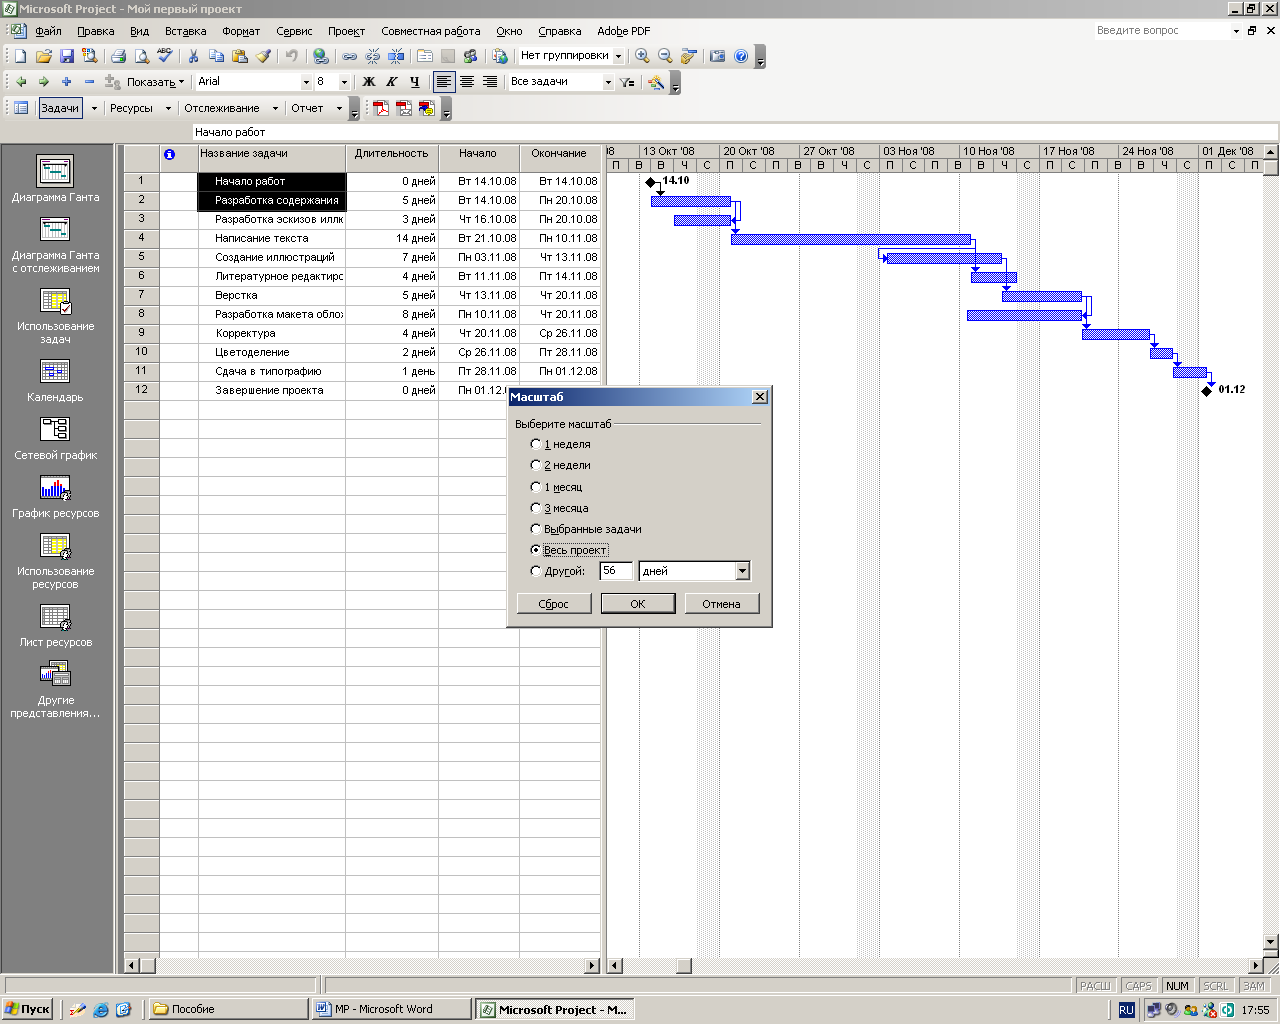
Task: Center align text icon
Action: point(467,82)
